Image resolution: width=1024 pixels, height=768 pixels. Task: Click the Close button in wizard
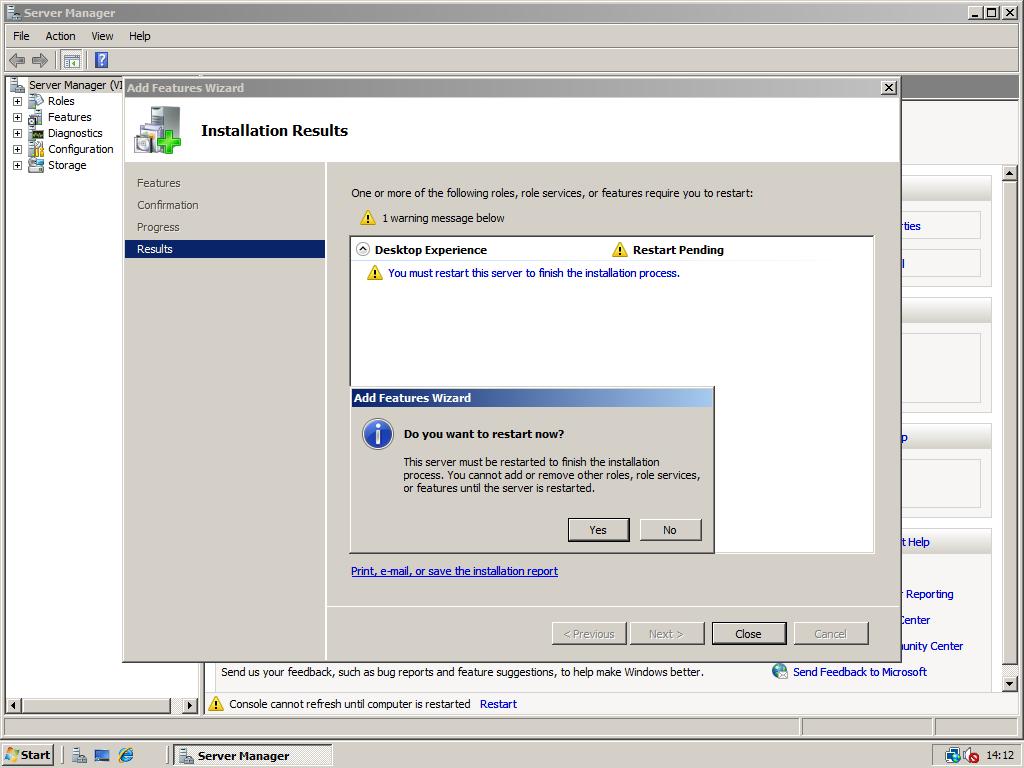tap(749, 633)
